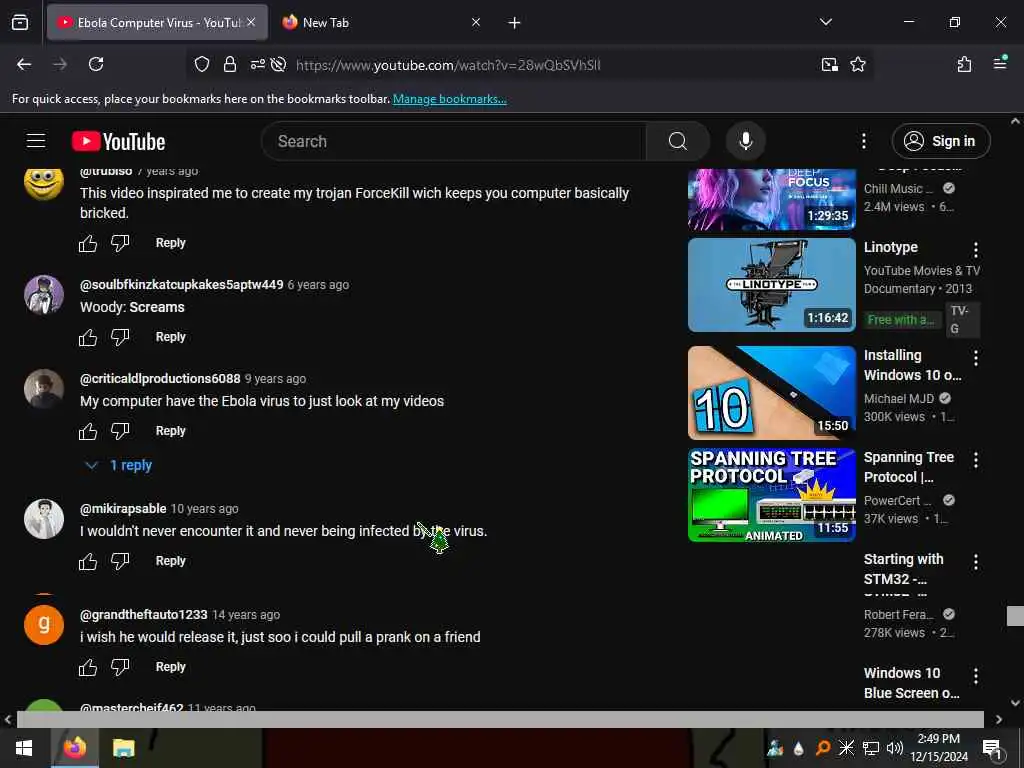Open tracking protection shield icon

pyautogui.click(x=202, y=64)
